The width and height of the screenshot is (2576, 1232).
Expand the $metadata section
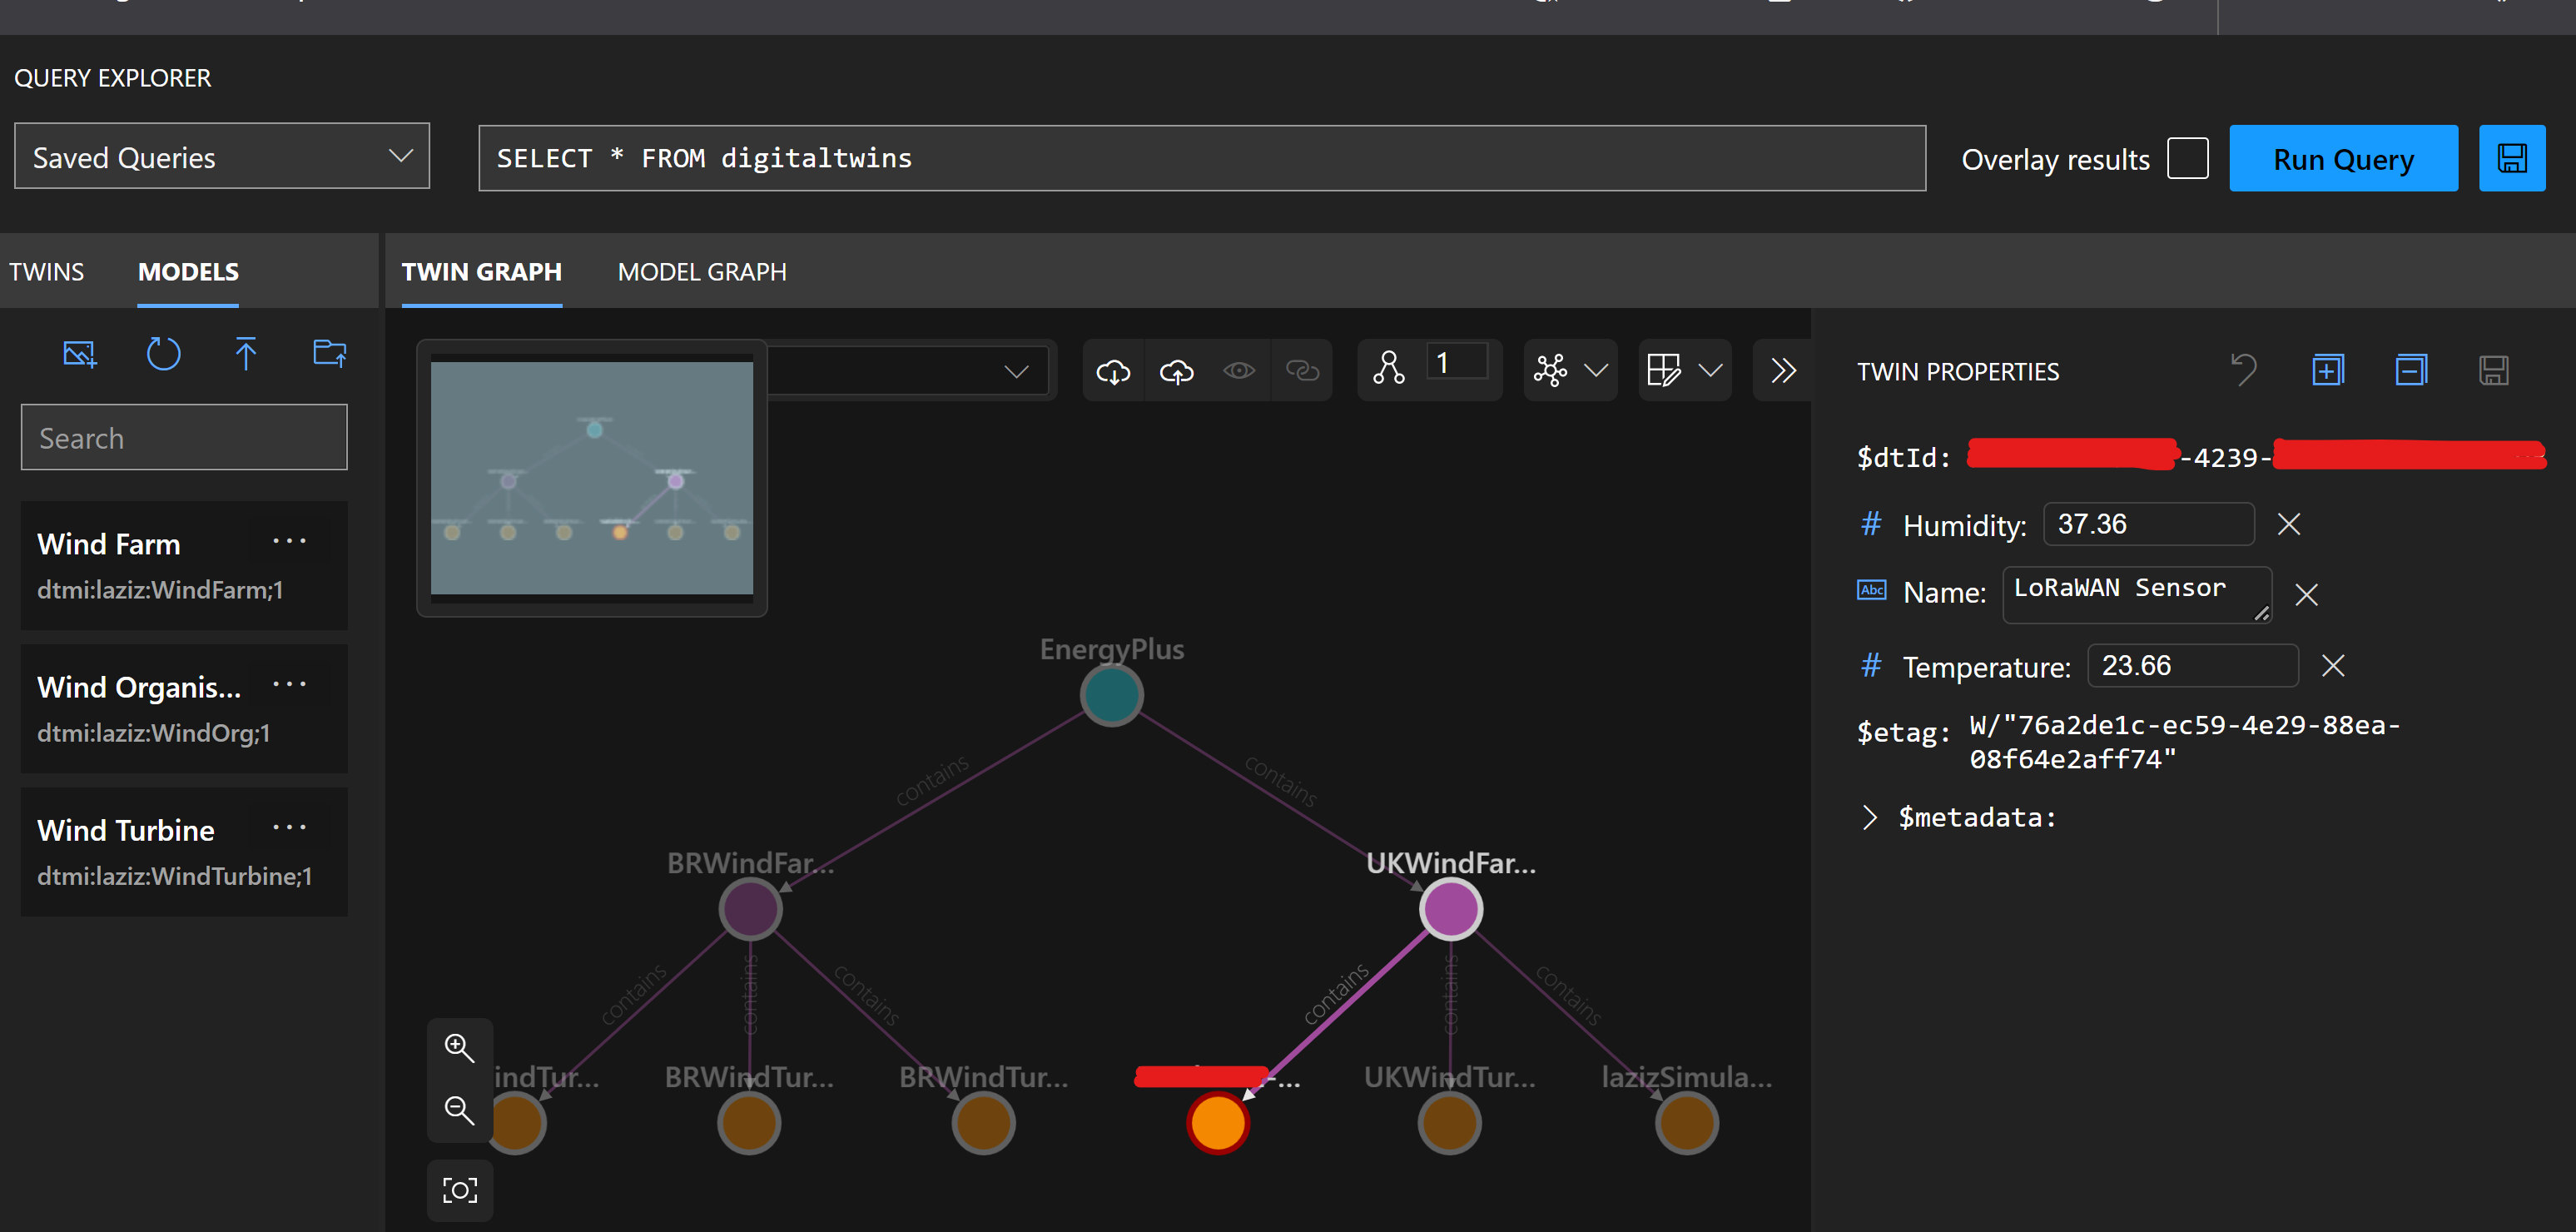tap(1866, 817)
